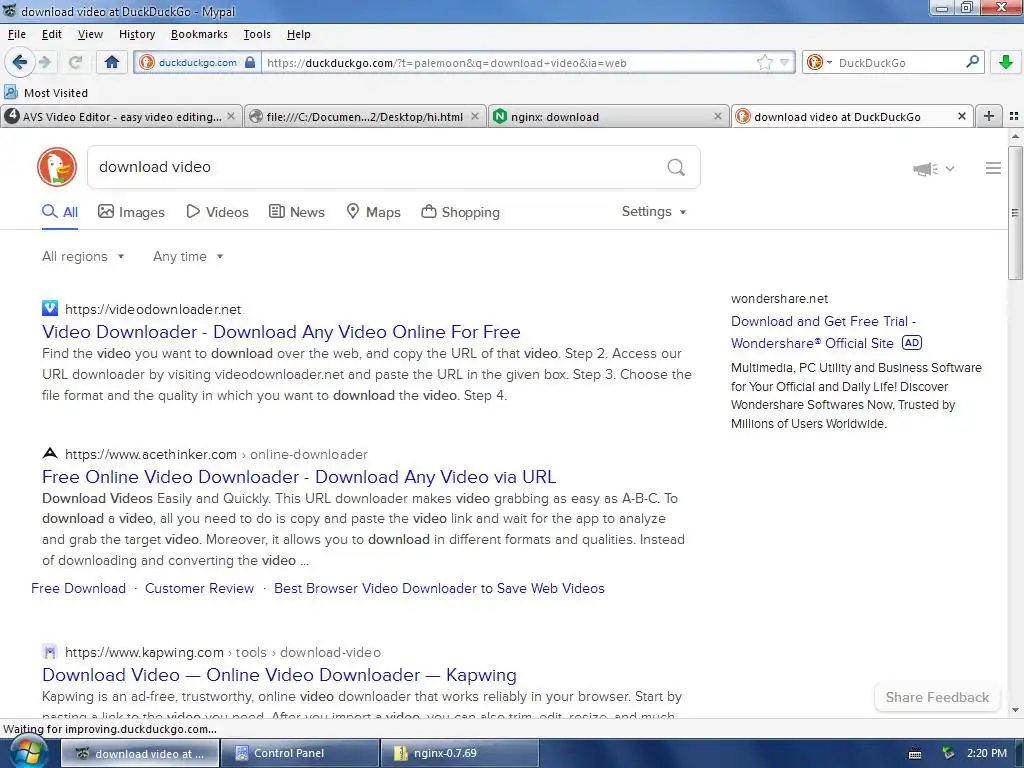Open the History menu
This screenshot has height=768, width=1024.
pyautogui.click(x=136, y=34)
